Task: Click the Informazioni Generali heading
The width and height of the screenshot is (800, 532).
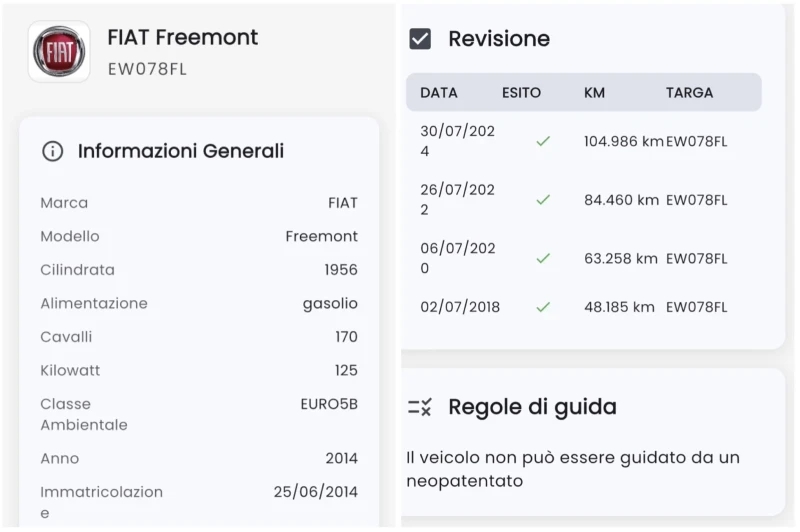Action: click(x=181, y=151)
